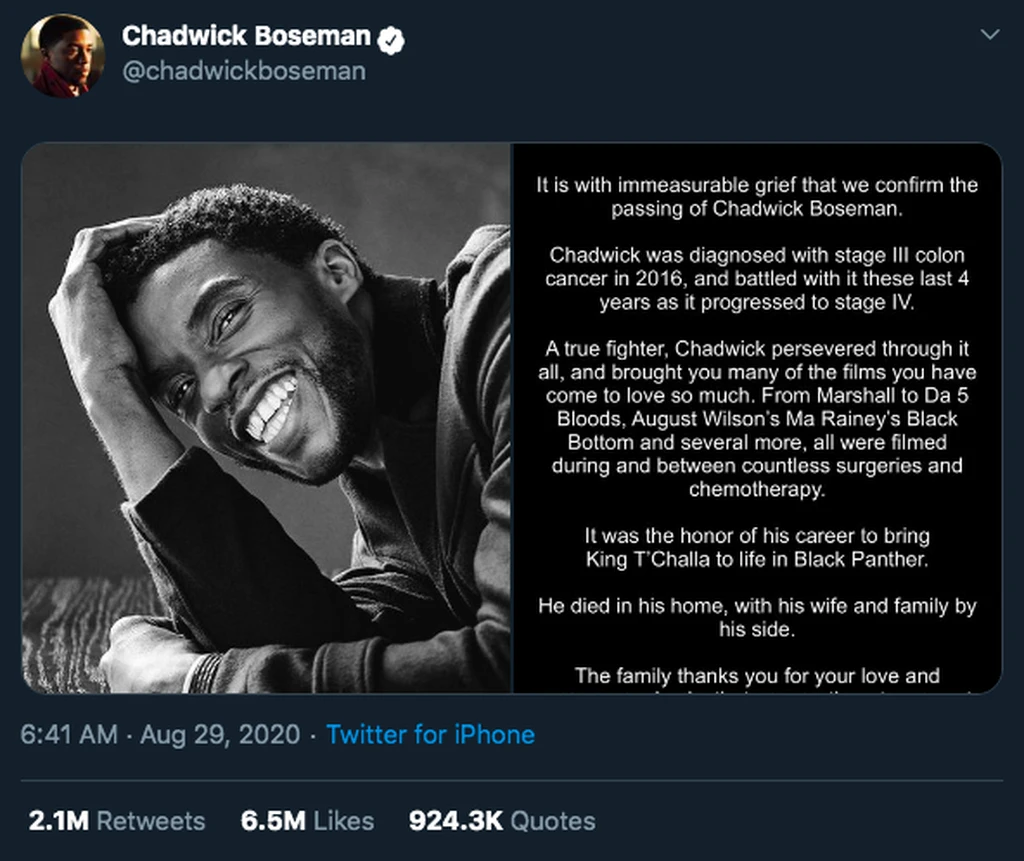1024x861 pixels.
Task: Open the statement text image panel
Action: pos(757,418)
